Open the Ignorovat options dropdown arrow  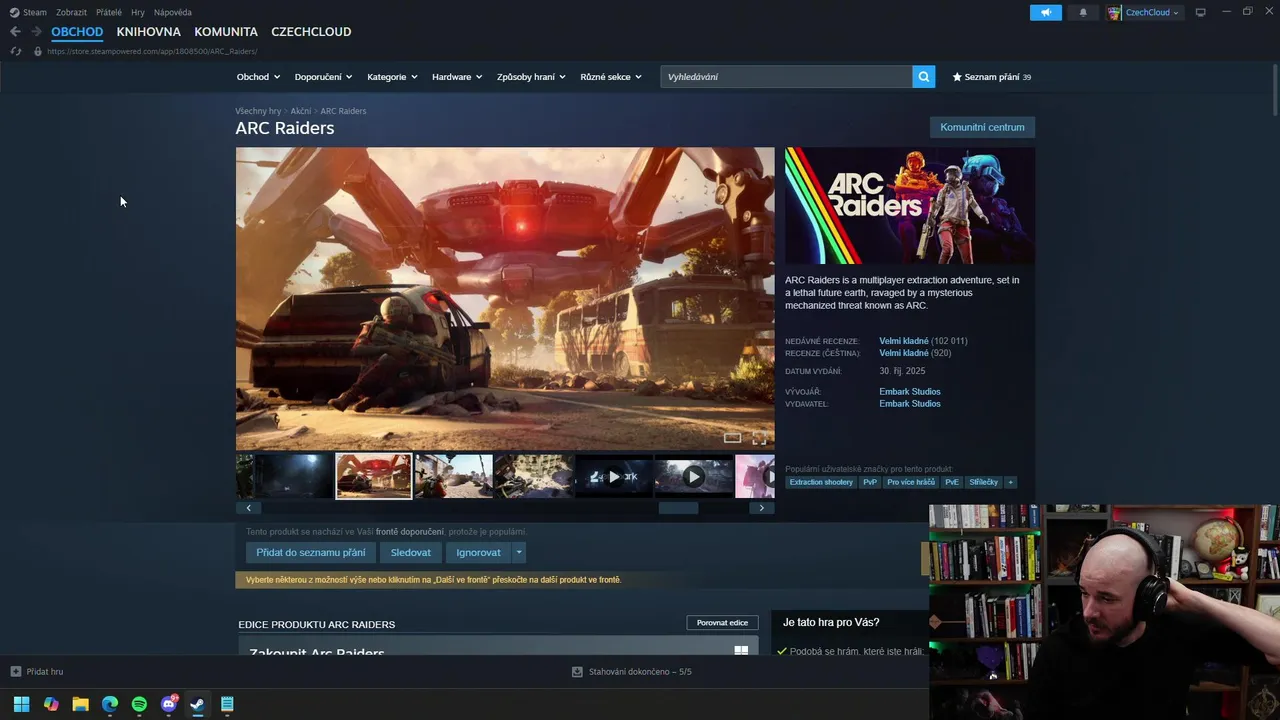tap(518, 552)
